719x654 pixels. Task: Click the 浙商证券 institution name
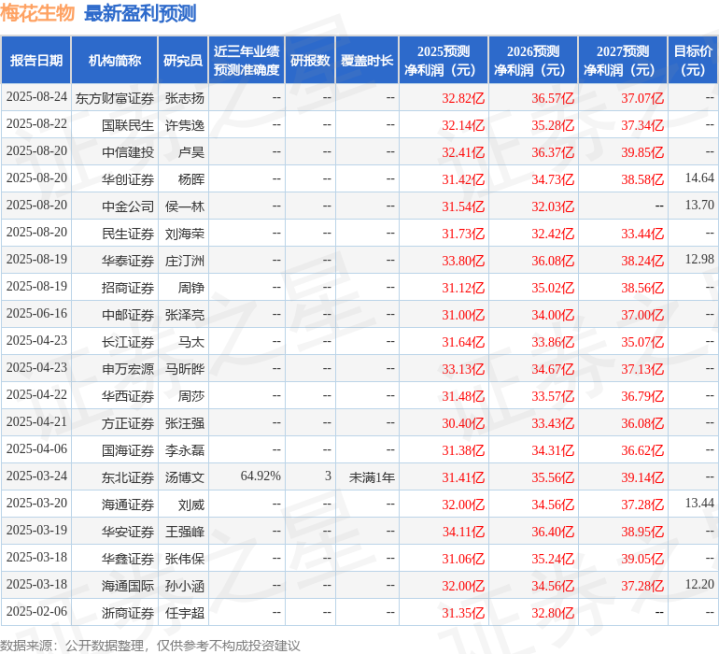coord(128,612)
